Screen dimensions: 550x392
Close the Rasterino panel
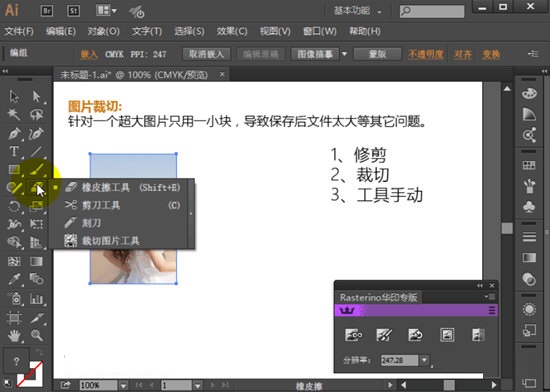coord(492,285)
